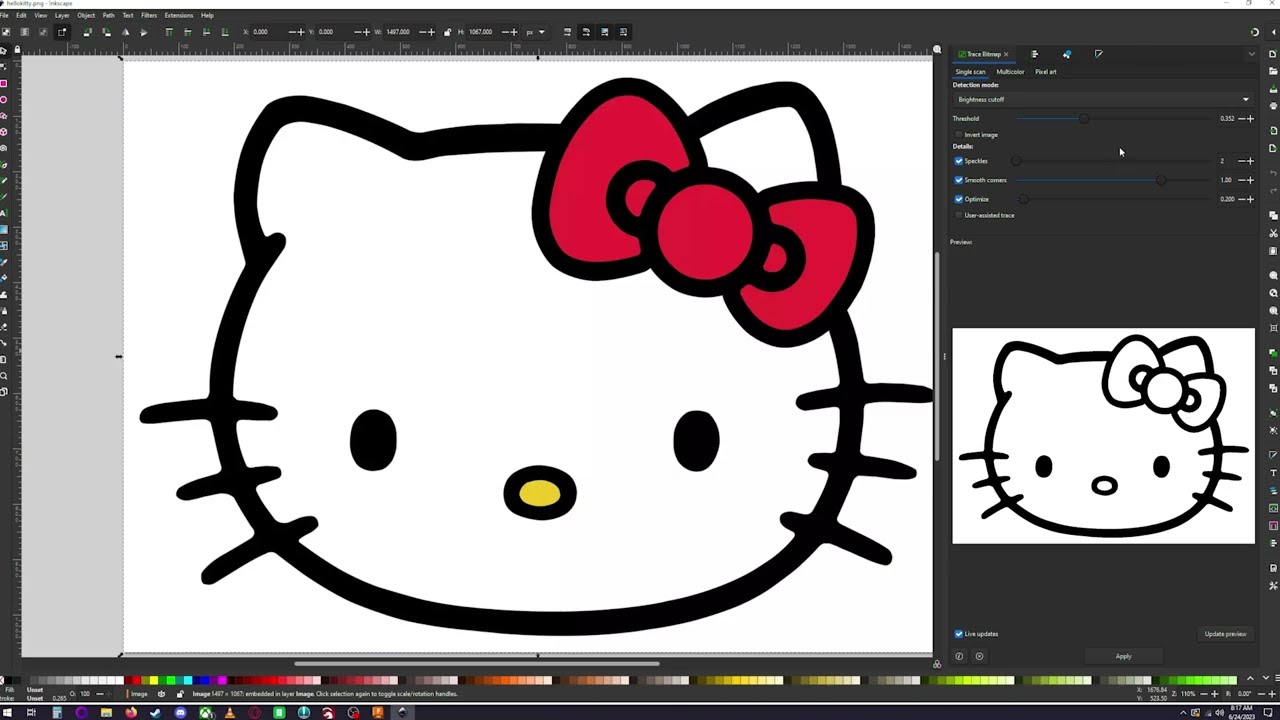Viewport: 1280px width, 720px height.
Task: Click the select all objects toolbar icon
Action: coord(6,32)
